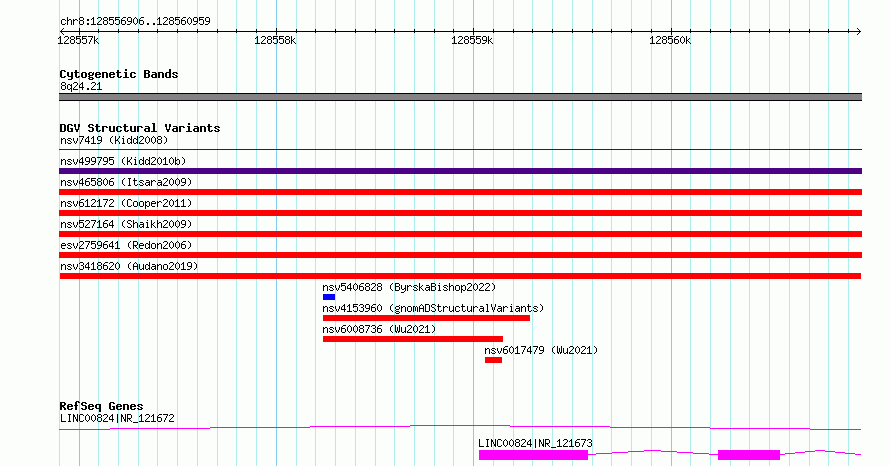The image size is (890, 466).
Task: Click the first magenta exon of NR_121673
Action: point(533,455)
